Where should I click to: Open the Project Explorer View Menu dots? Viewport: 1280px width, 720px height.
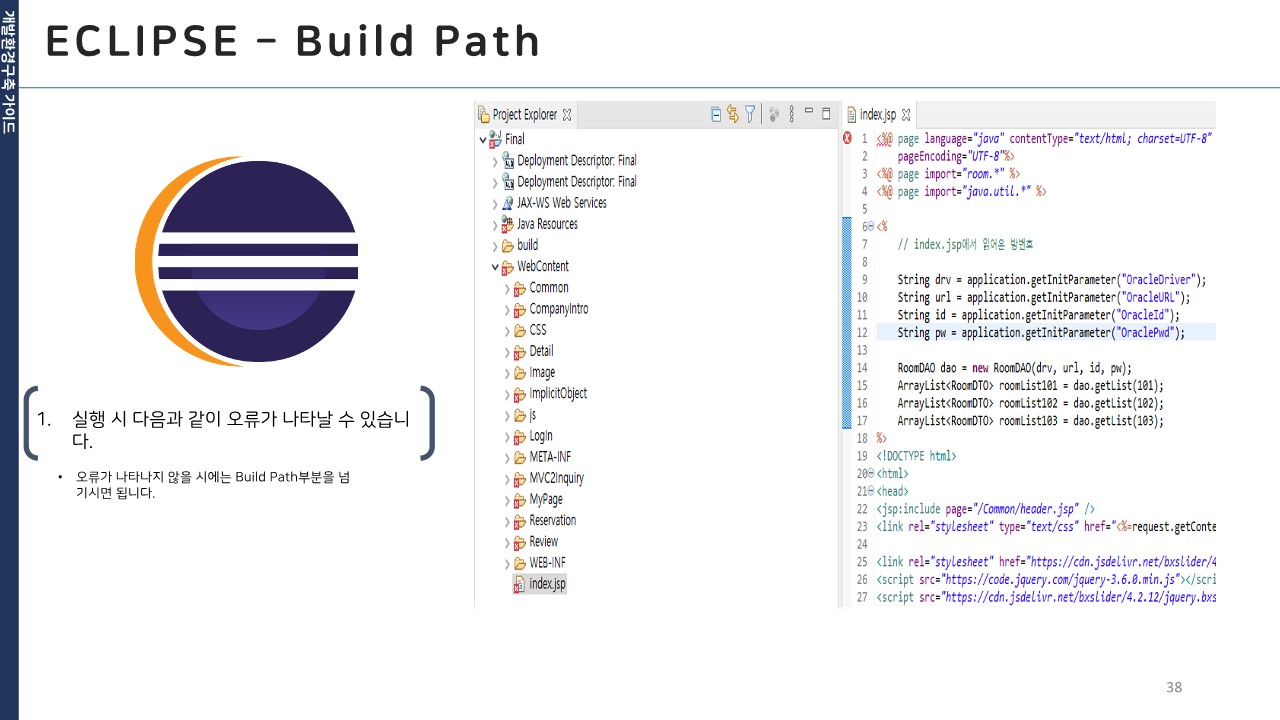point(792,114)
